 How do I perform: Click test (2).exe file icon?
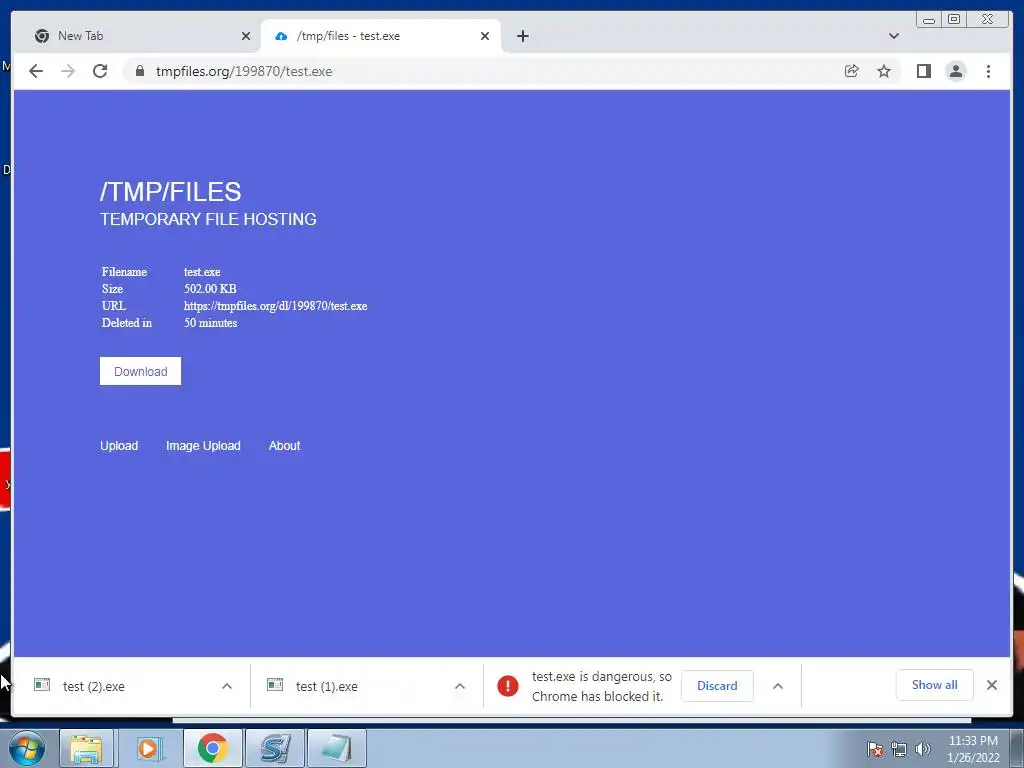(x=42, y=684)
